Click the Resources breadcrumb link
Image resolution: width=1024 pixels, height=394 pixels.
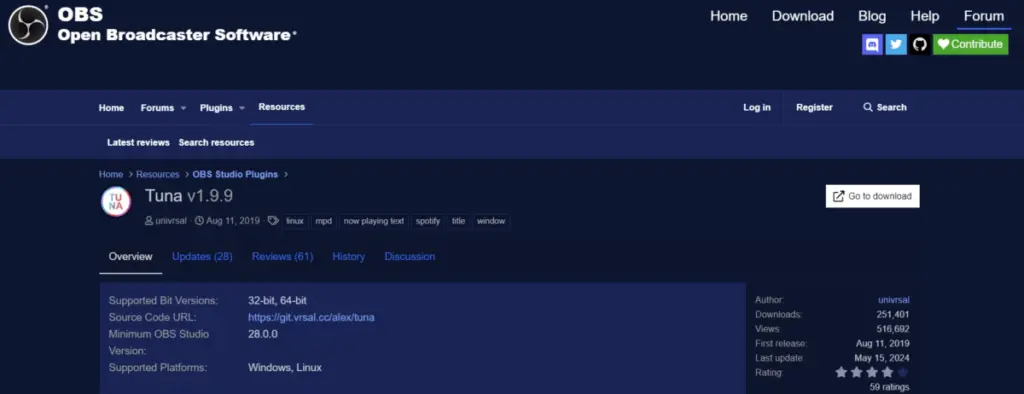tap(158, 174)
